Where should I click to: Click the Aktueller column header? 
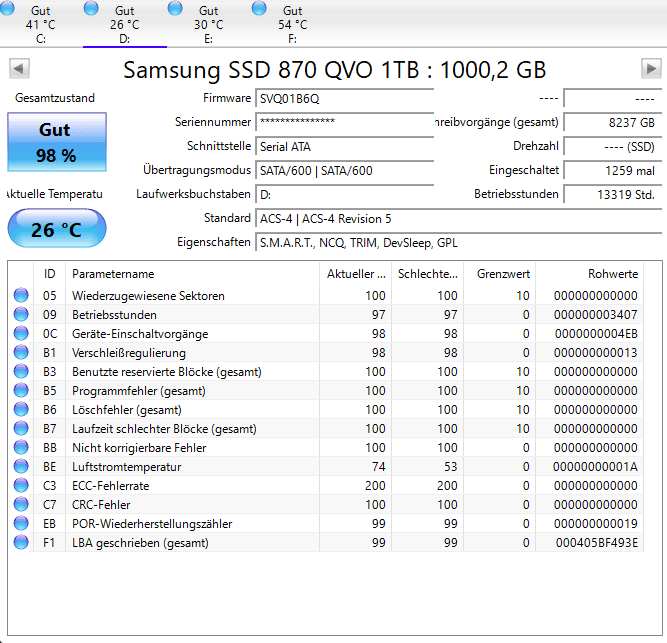[x=356, y=274]
